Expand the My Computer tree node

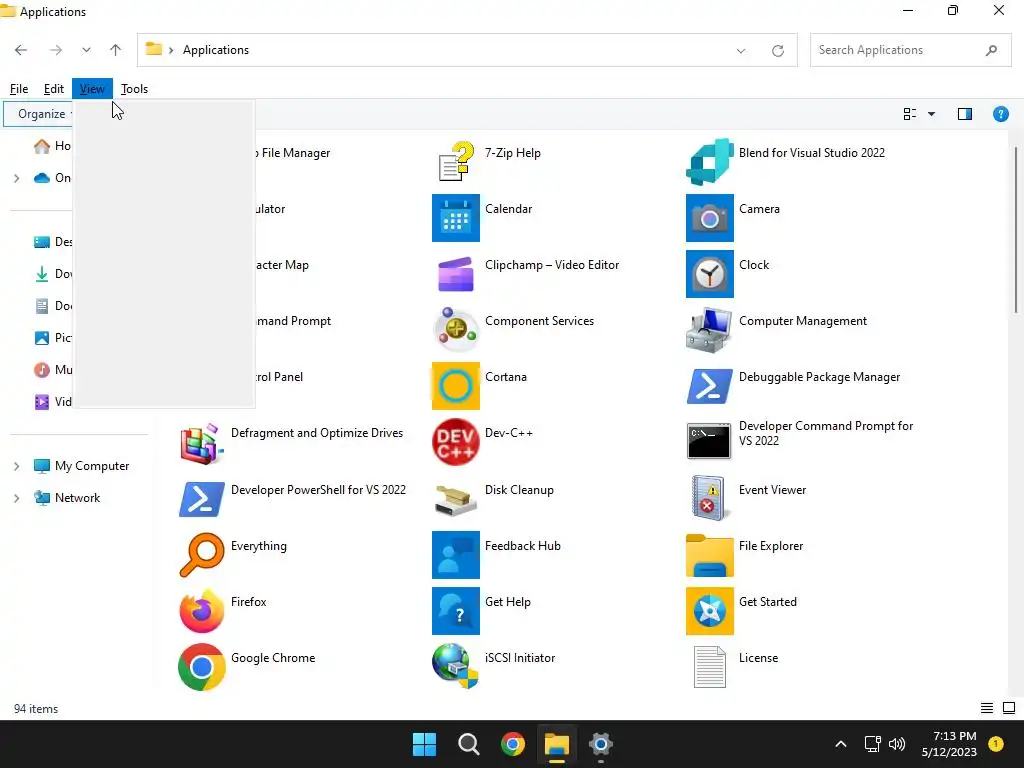16,466
